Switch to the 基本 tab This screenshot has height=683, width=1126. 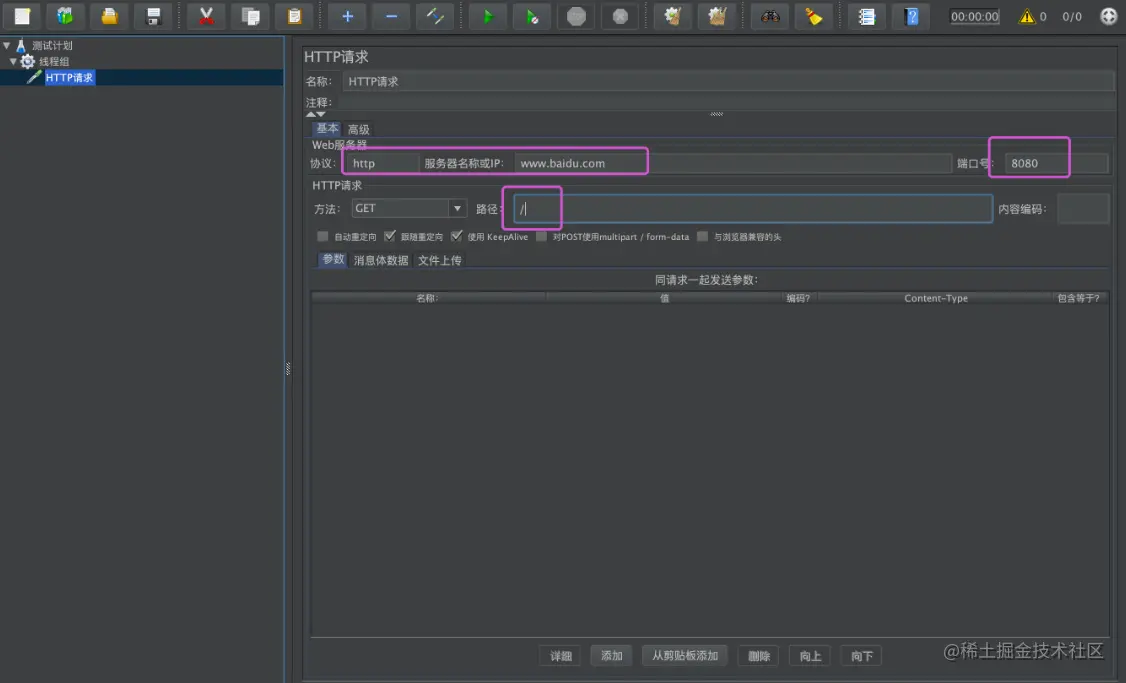(327, 129)
